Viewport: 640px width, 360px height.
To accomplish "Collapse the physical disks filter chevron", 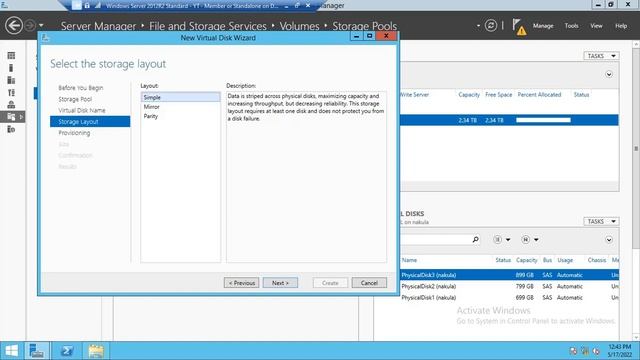I will coord(609,240).
